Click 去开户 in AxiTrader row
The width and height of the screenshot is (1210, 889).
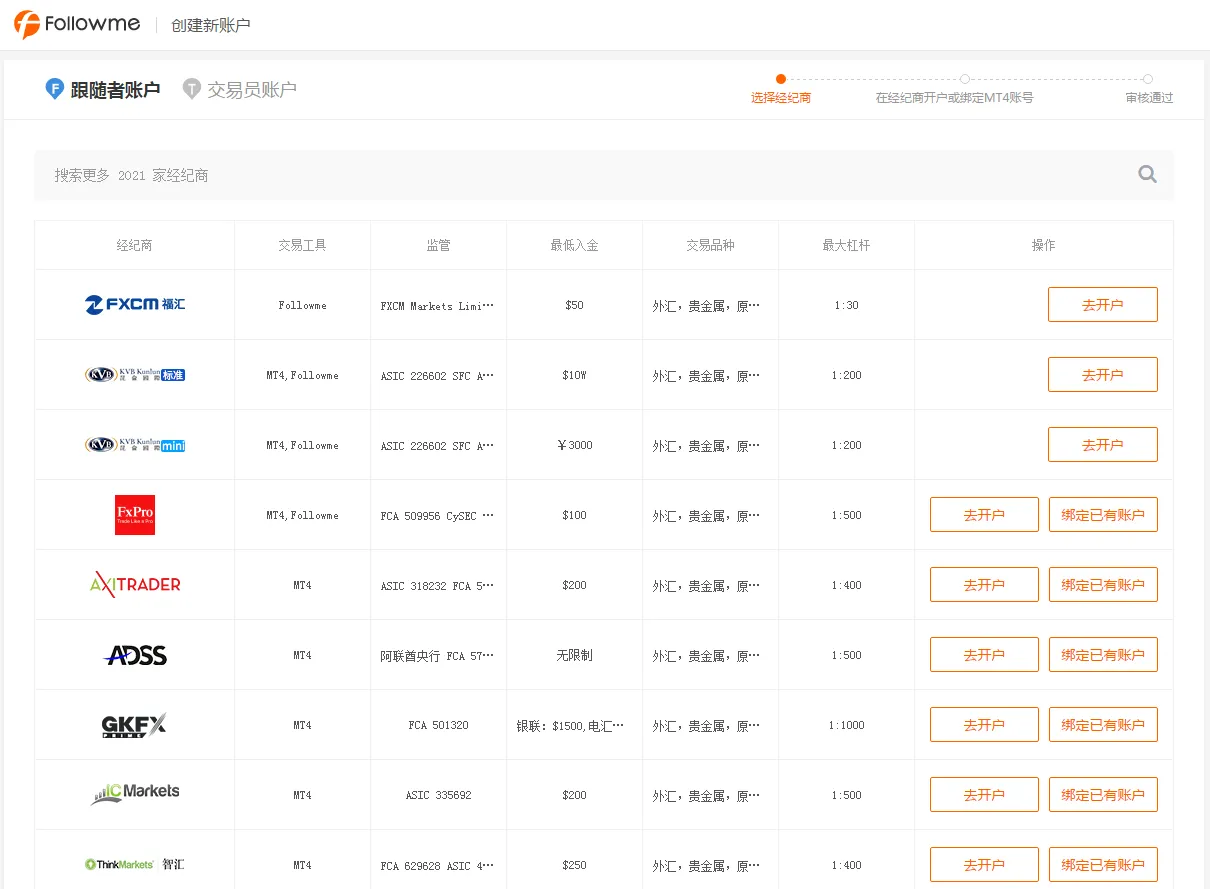[x=984, y=585]
